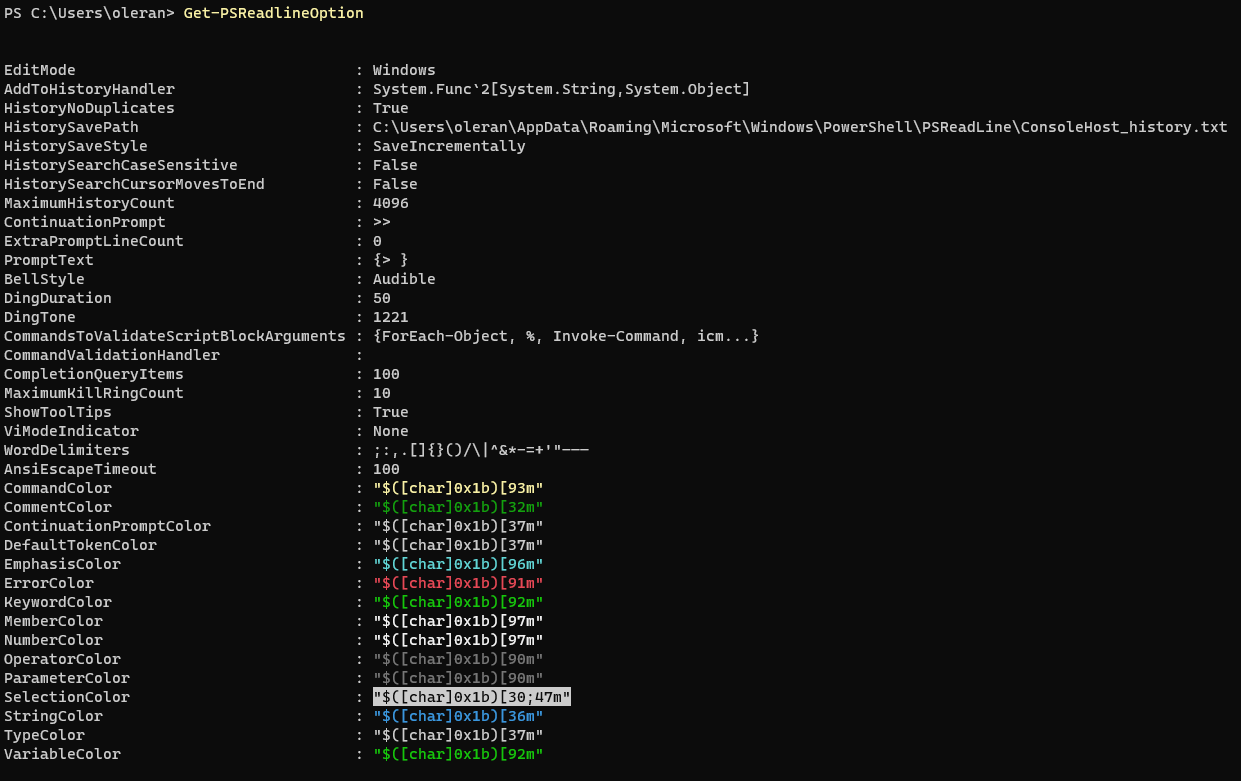Click the Windows value of EditMode

(x=404, y=70)
